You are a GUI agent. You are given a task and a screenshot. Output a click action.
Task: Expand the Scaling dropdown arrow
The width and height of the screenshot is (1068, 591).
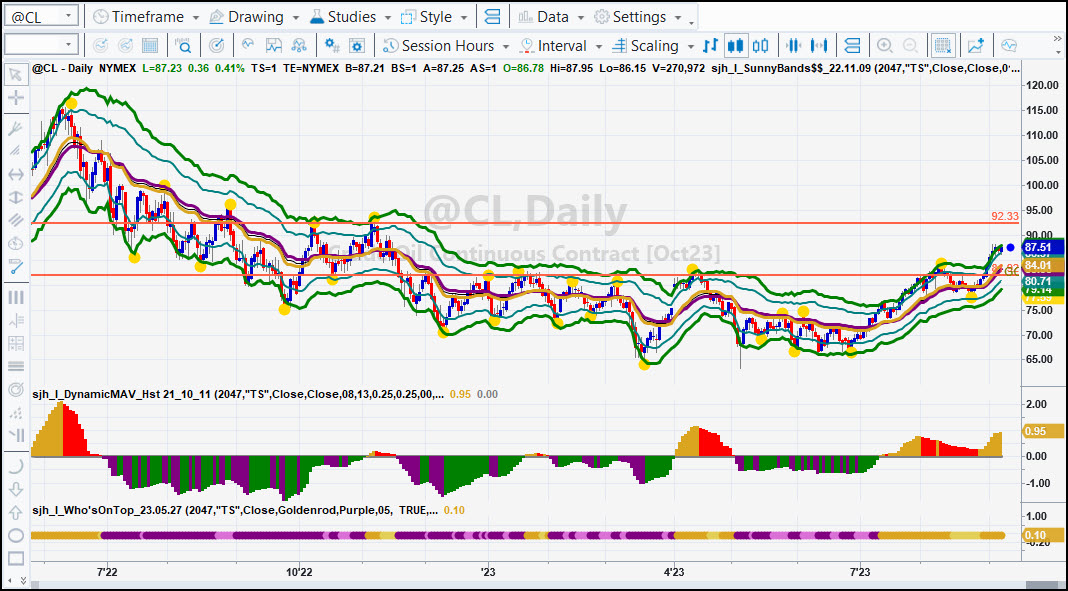pyautogui.click(x=691, y=46)
